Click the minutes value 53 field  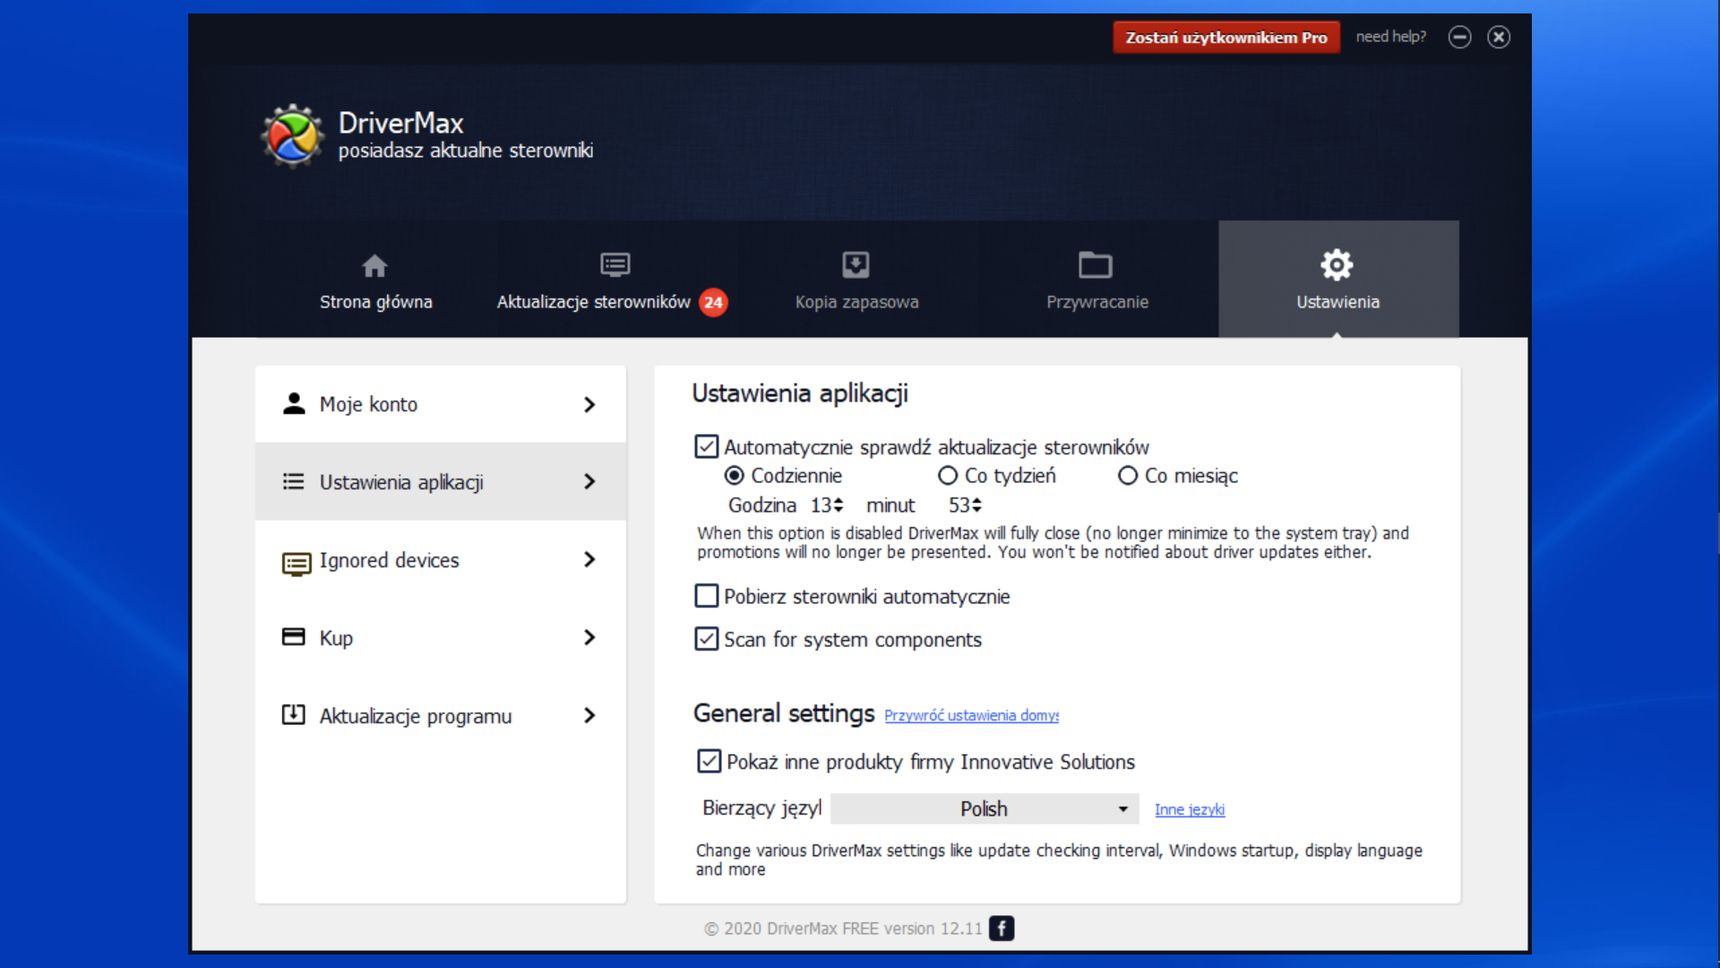(959, 505)
